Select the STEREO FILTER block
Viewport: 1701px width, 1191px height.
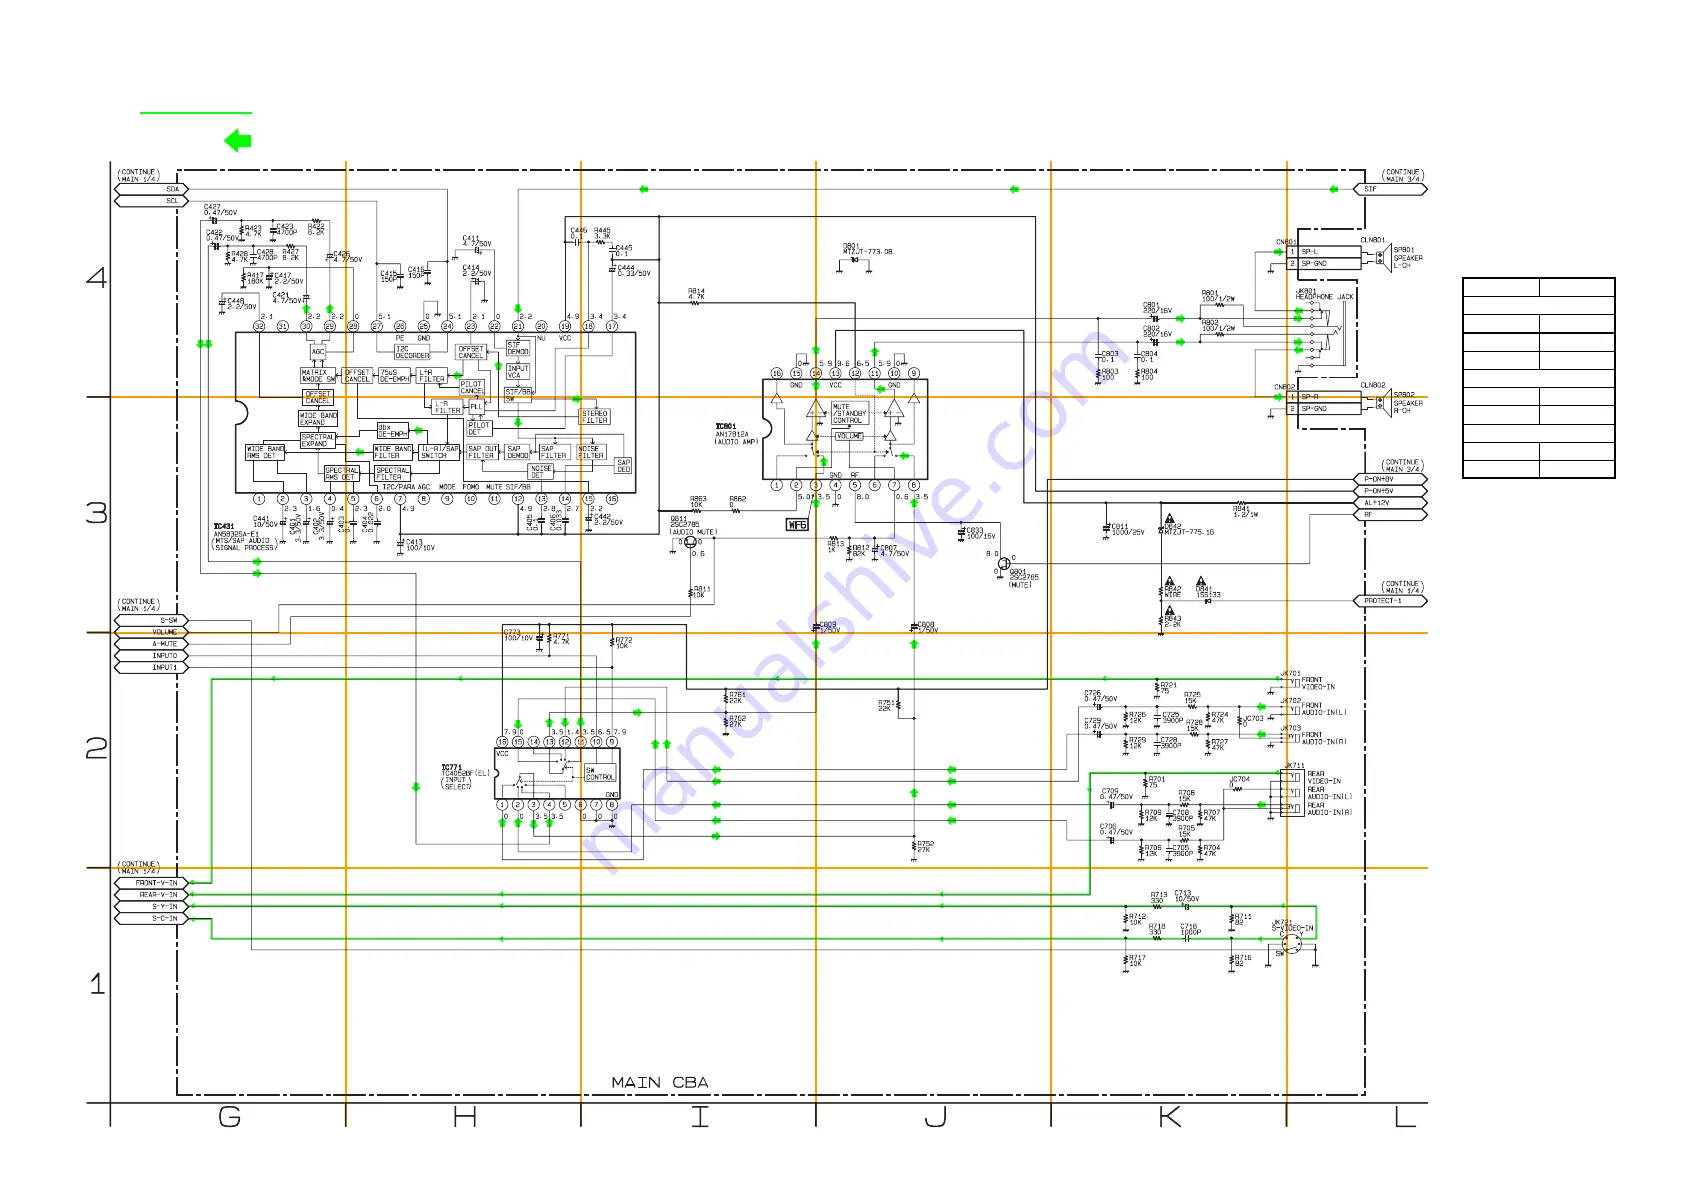[595, 417]
